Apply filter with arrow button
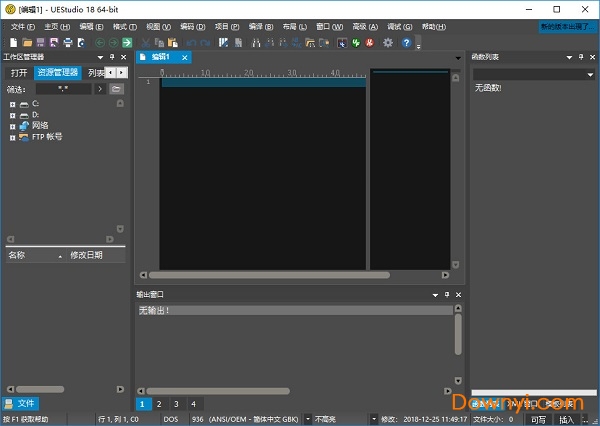Image resolution: width=600 pixels, height=426 pixels. point(100,89)
